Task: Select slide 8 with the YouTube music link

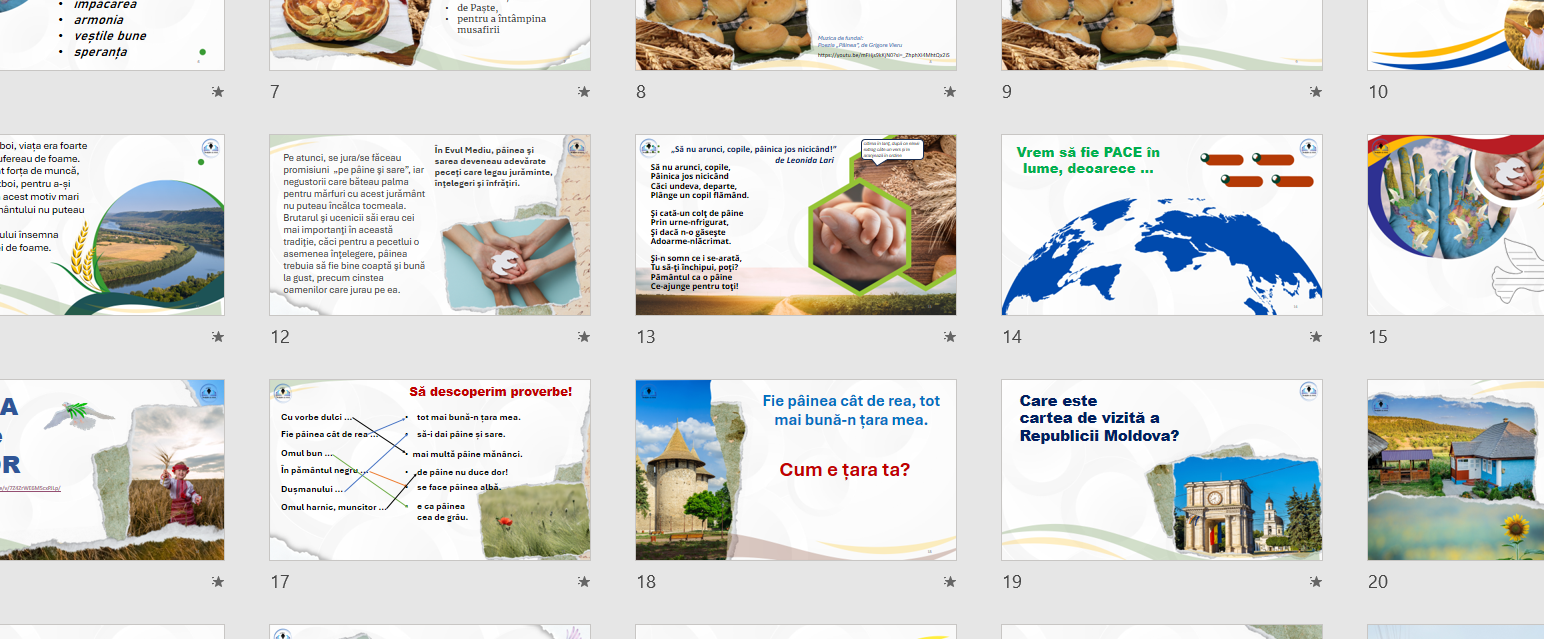Action: click(x=795, y=35)
